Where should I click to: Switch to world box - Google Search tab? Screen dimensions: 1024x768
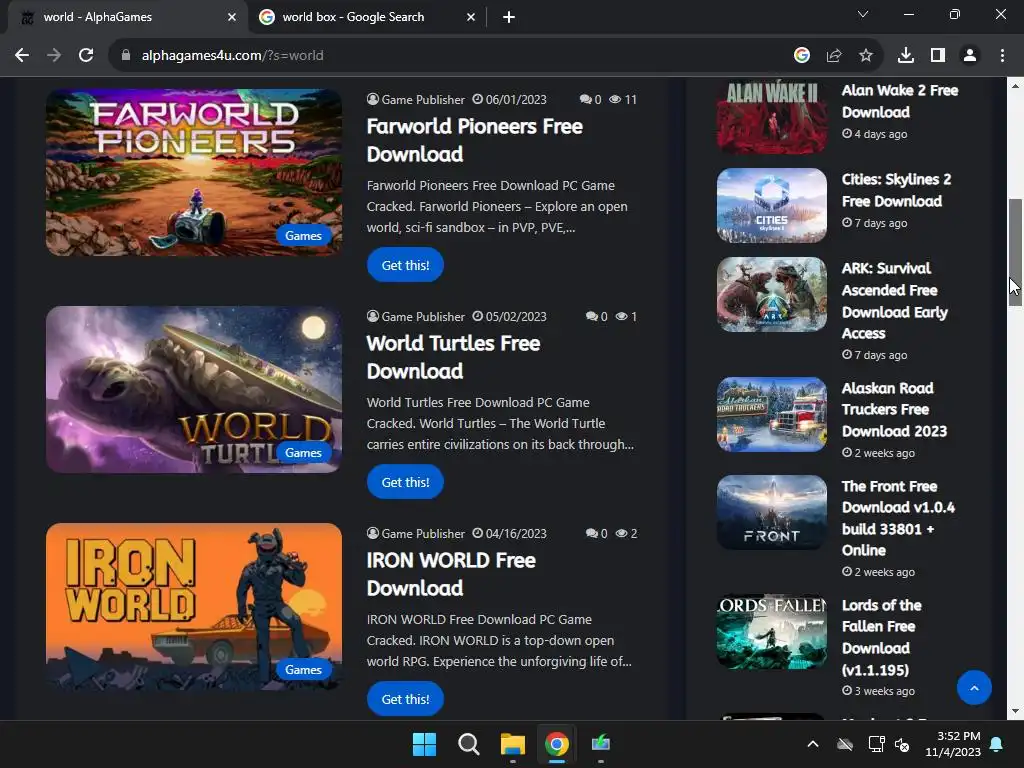368,17
